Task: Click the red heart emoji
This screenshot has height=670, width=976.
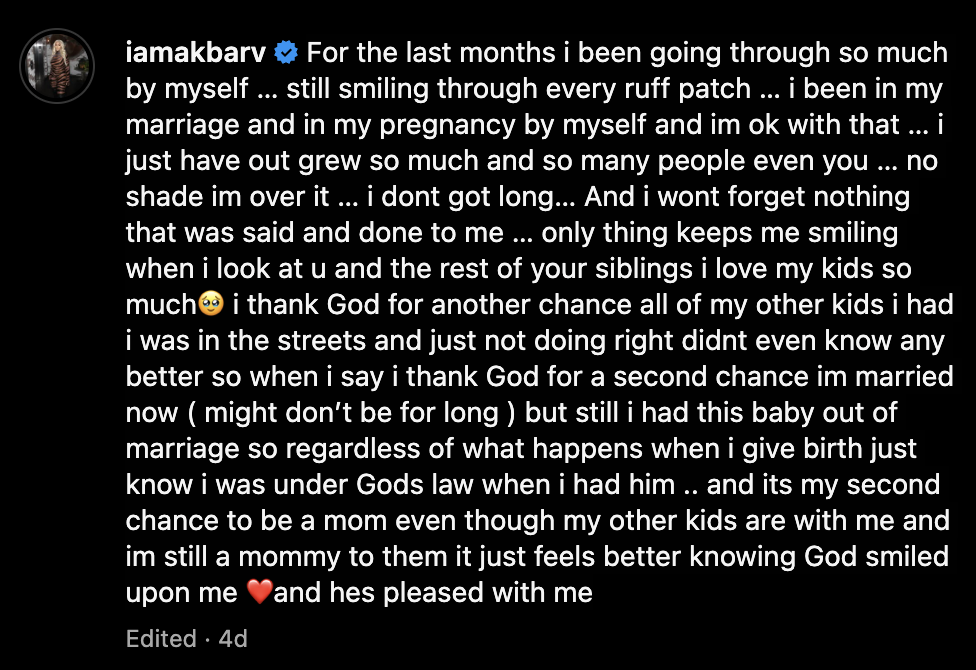Action: [258, 593]
